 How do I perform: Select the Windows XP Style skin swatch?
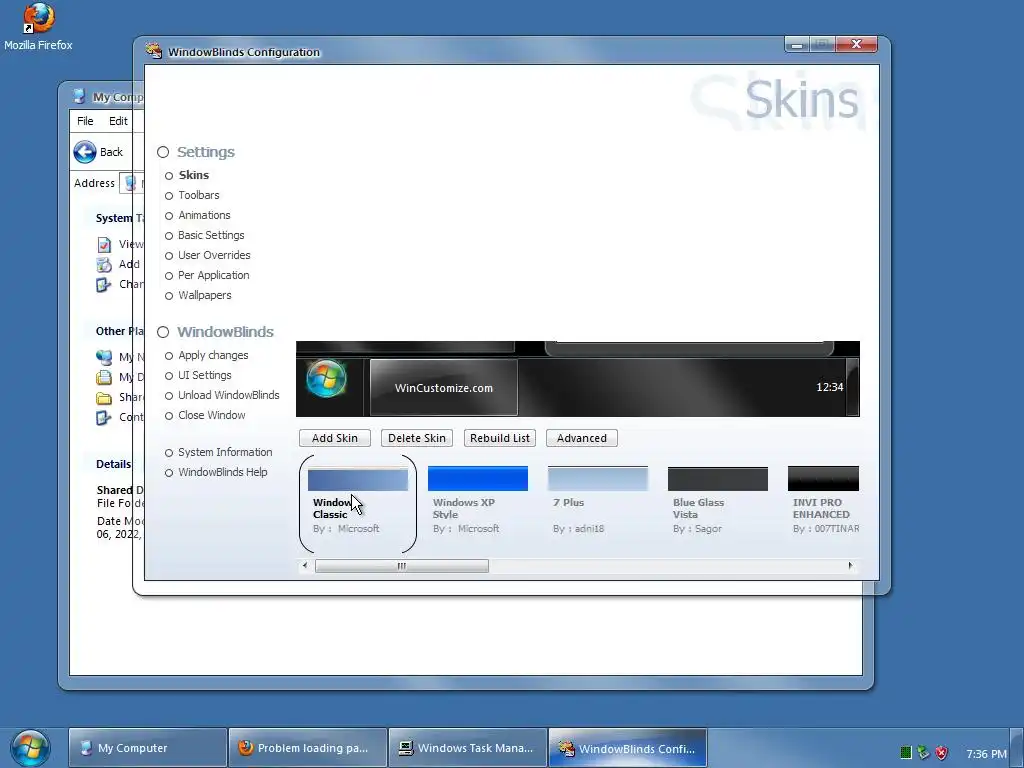pos(477,479)
